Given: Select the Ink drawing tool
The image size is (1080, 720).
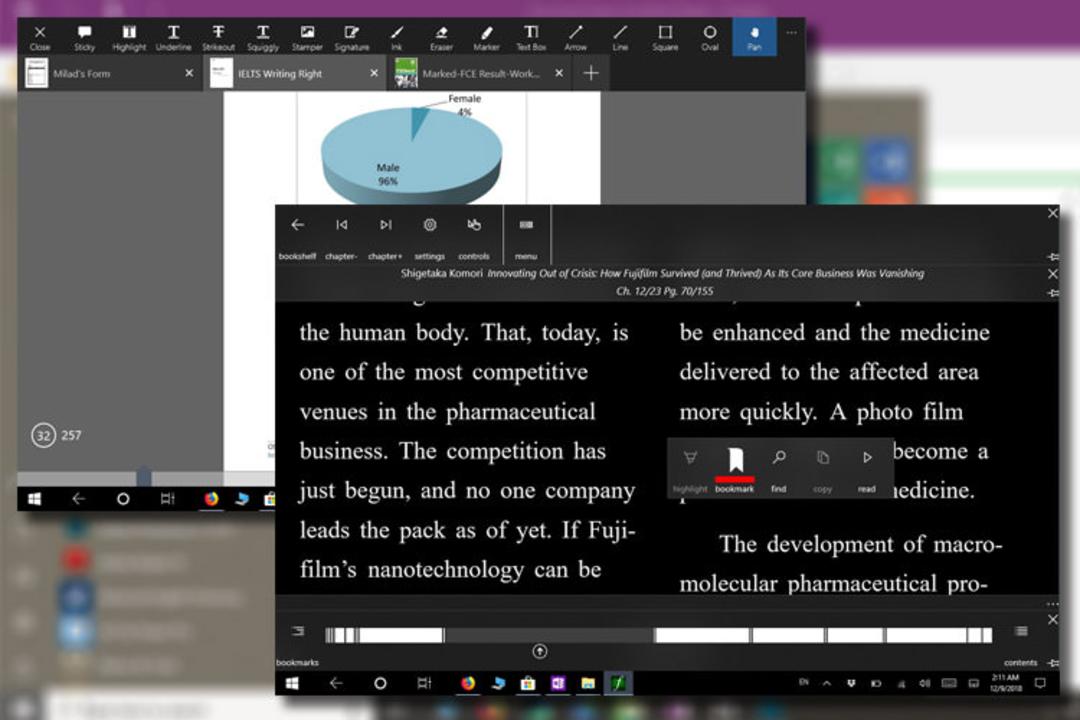Looking at the screenshot, I should (397, 38).
